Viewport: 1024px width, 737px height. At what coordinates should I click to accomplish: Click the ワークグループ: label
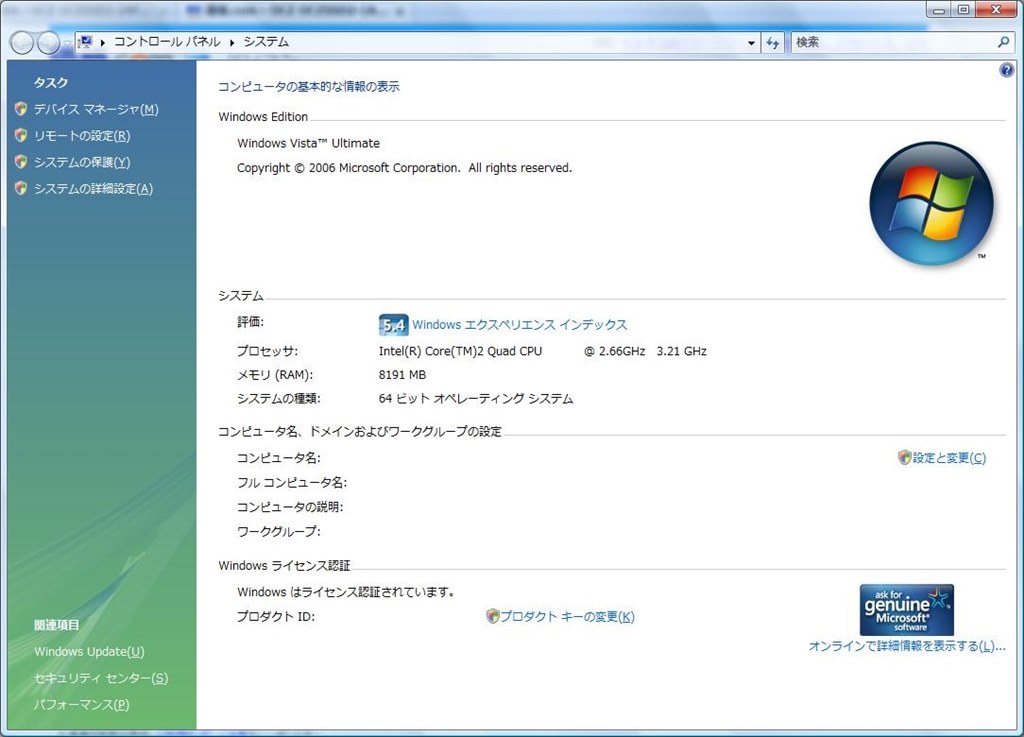click(279, 531)
